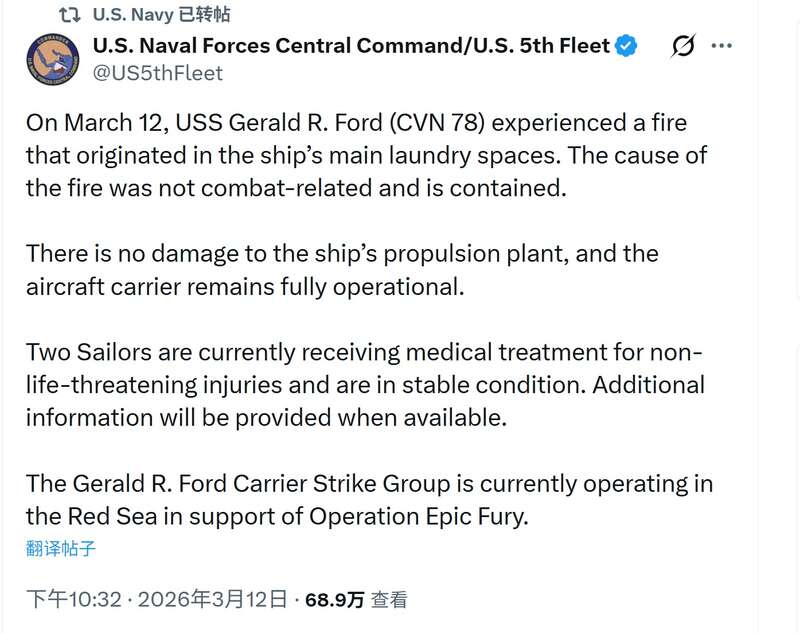
Task: Click the 5th Fleet profile avatar
Action: (52, 60)
